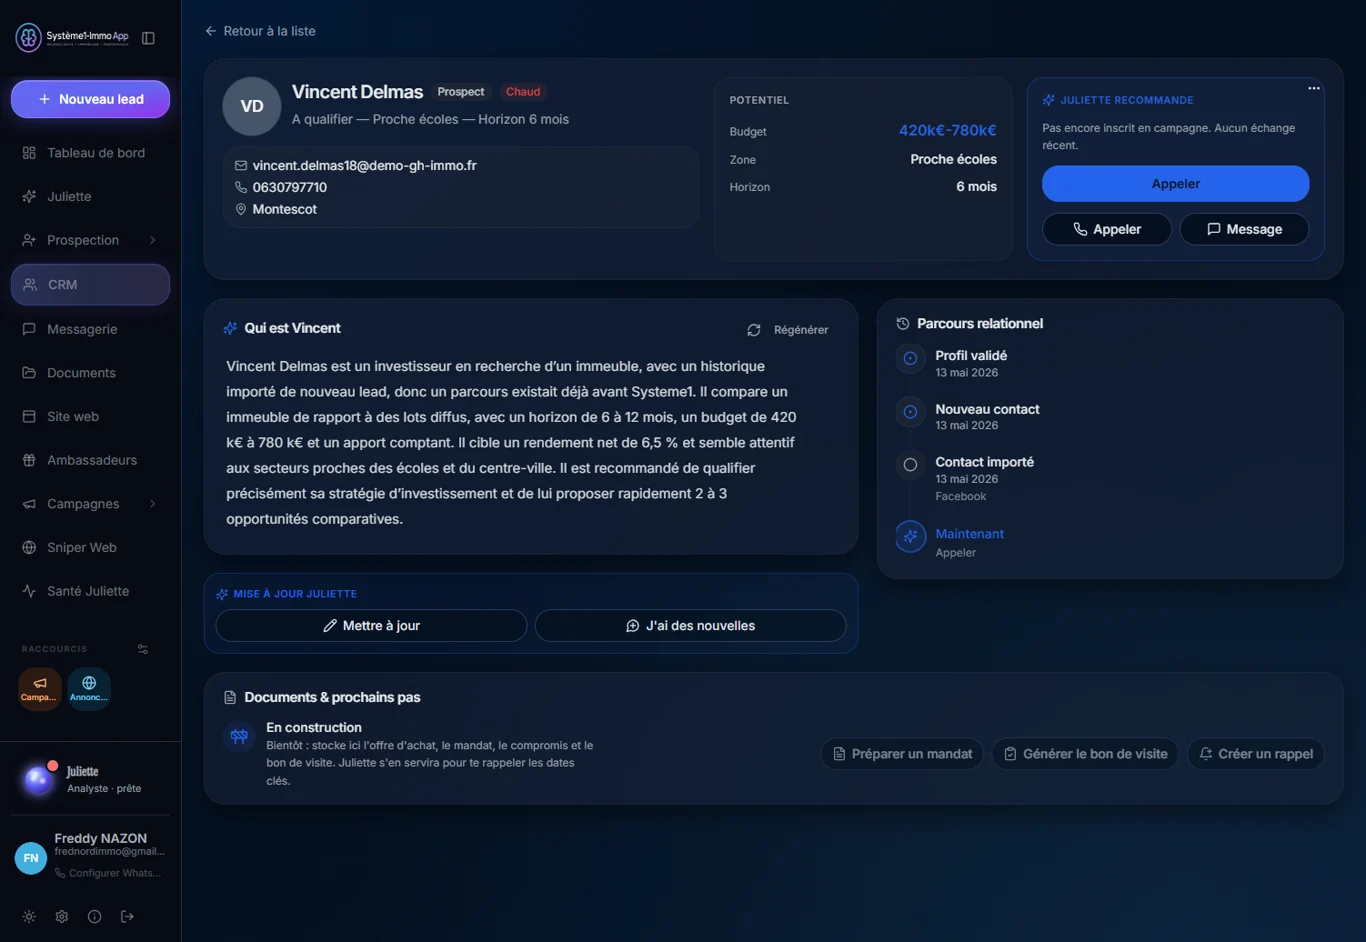Open the three-dots menu in Juliette recommande
The image size is (1366, 942).
[x=1314, y=88]
